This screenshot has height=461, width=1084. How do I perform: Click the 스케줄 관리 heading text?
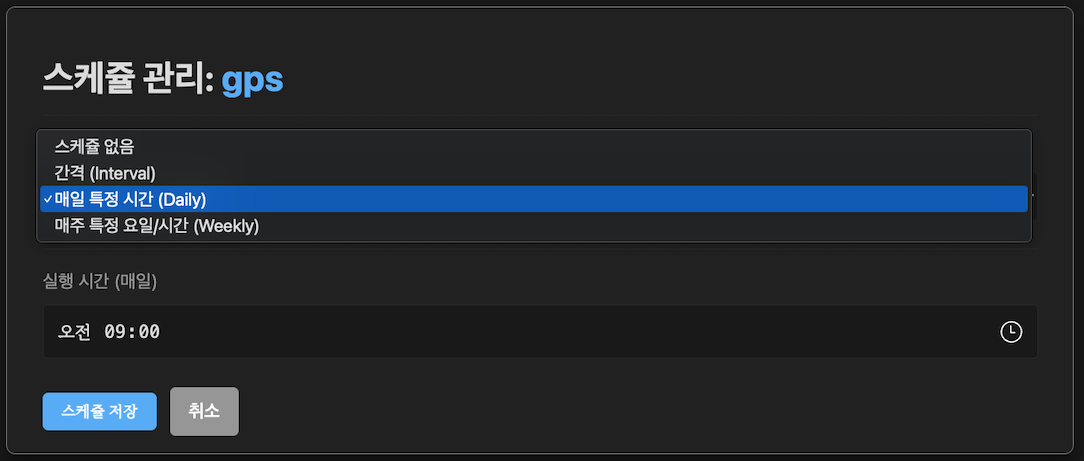128,80
